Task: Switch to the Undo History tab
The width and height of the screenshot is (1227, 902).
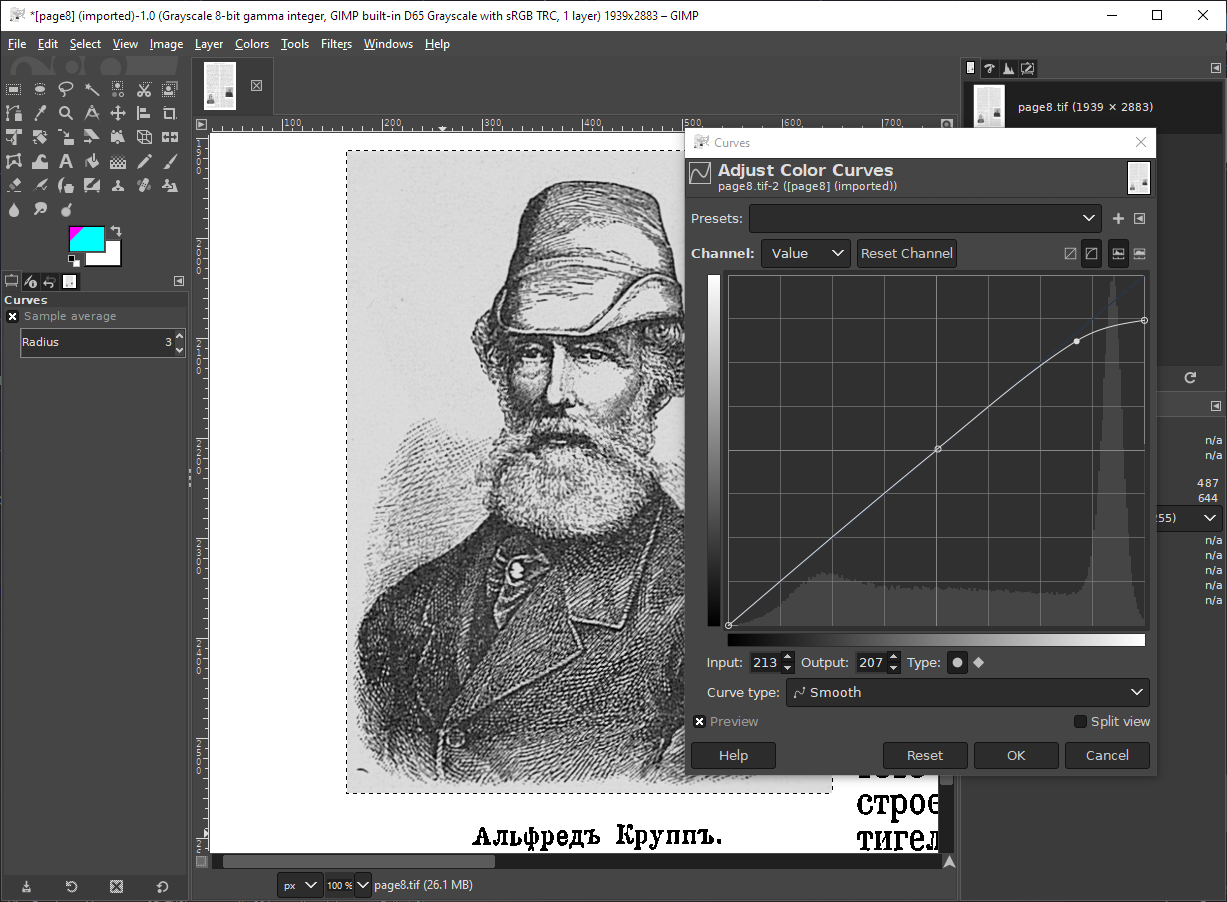Action: 49,282
